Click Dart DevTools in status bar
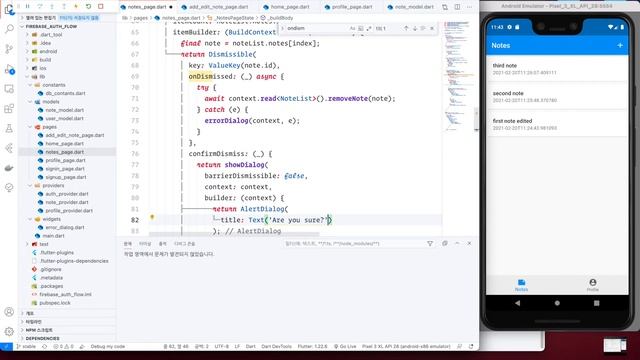 (276, 346)
